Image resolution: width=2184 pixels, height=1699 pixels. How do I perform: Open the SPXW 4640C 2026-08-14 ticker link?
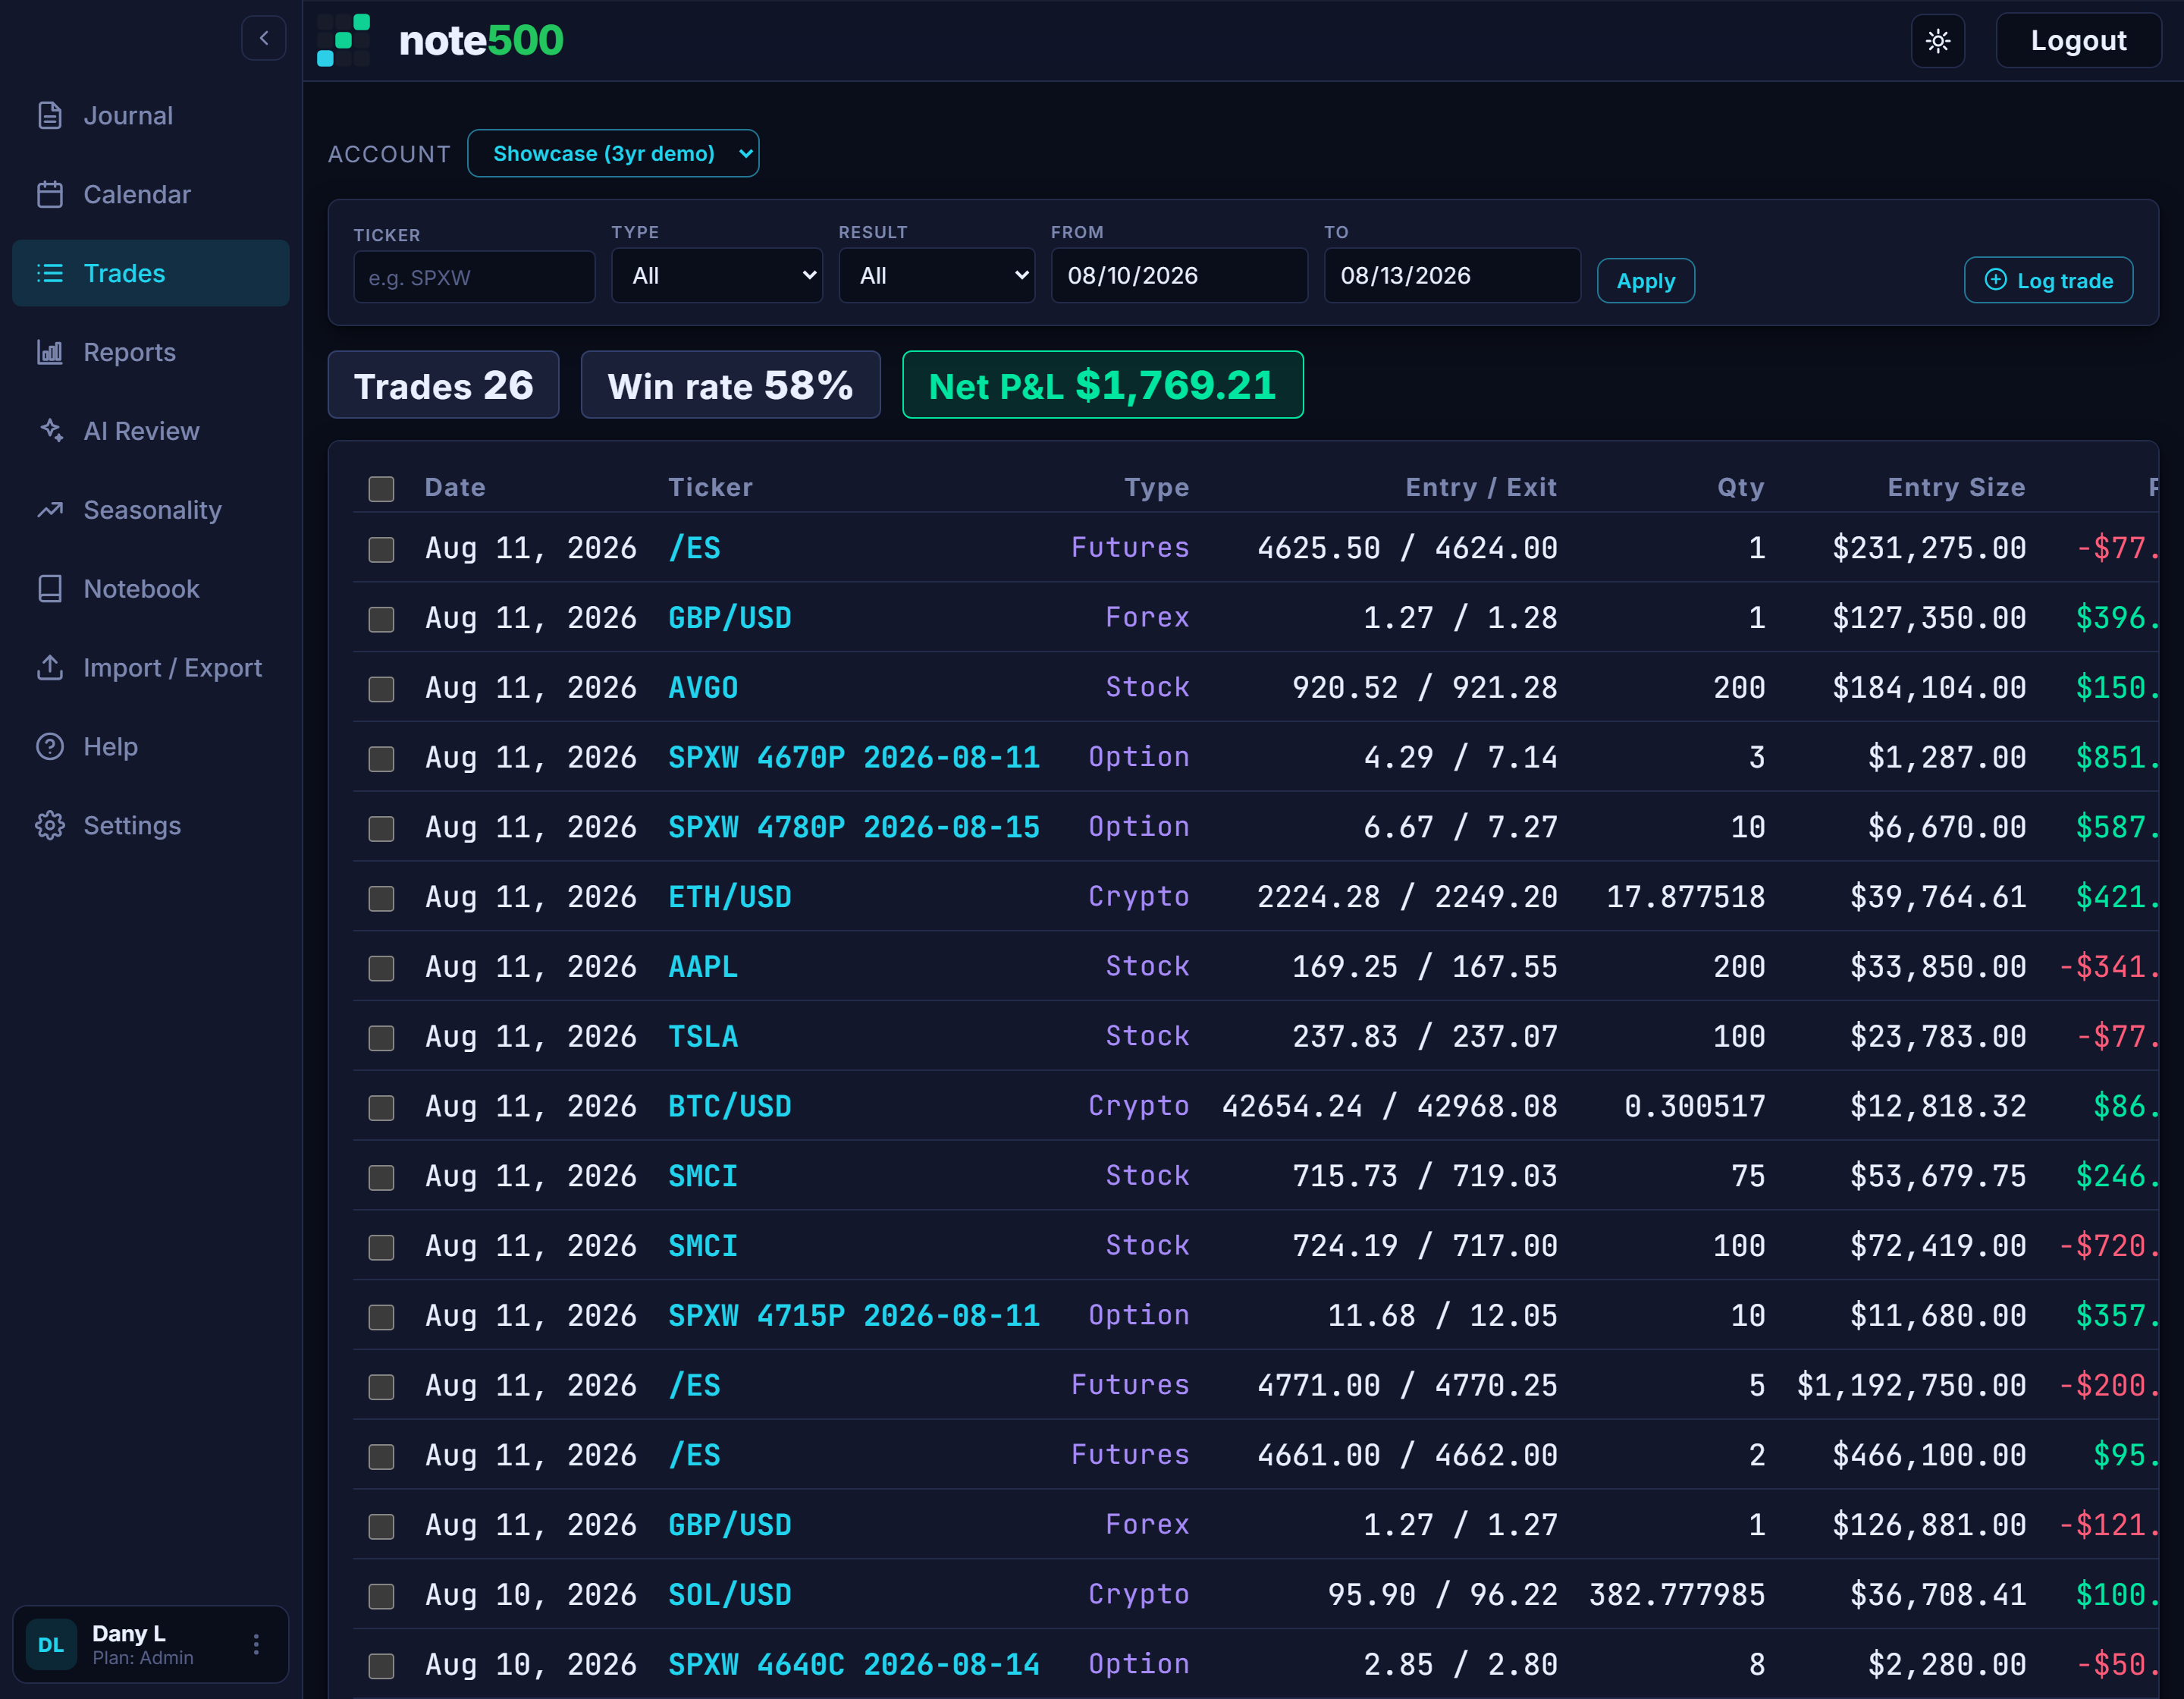pyautogui.click(x=854, y=1664)
